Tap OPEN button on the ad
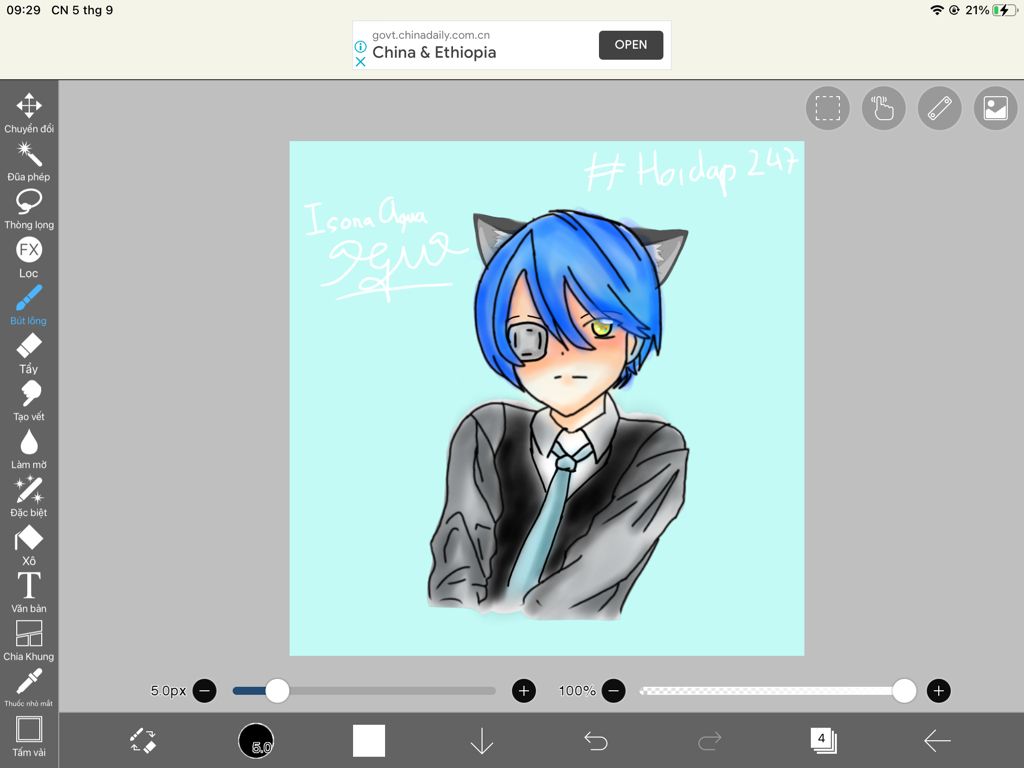The width and height of the screenshot is (1024, 768). click(x=631, y=45)
